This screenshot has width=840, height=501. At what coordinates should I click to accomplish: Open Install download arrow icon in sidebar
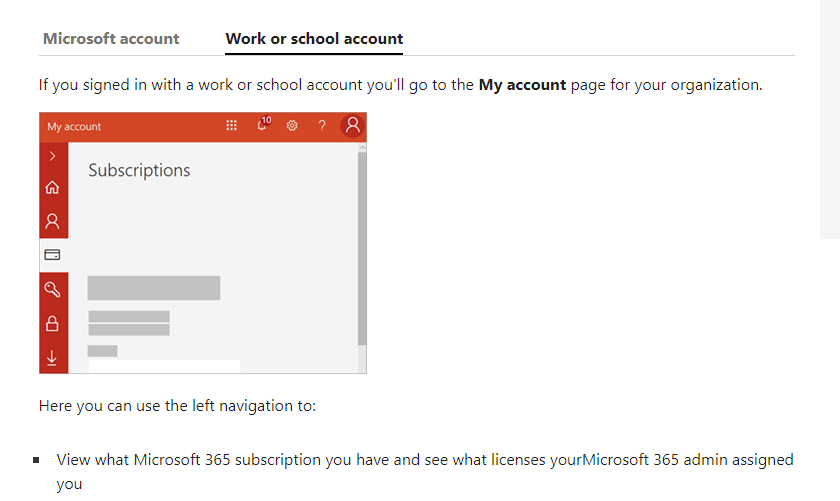(52, 357)
